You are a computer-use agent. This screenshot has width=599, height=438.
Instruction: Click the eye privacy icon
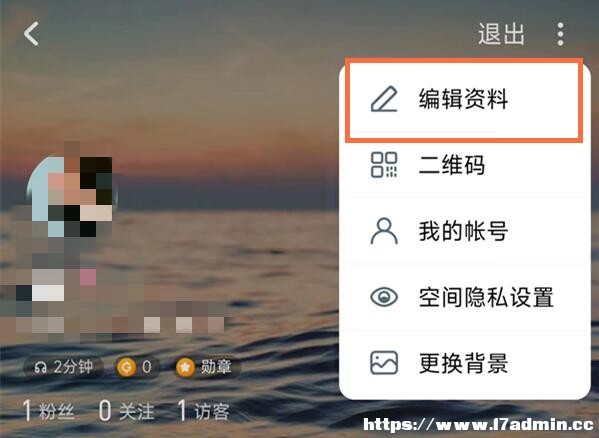click(x=384, y=297)
